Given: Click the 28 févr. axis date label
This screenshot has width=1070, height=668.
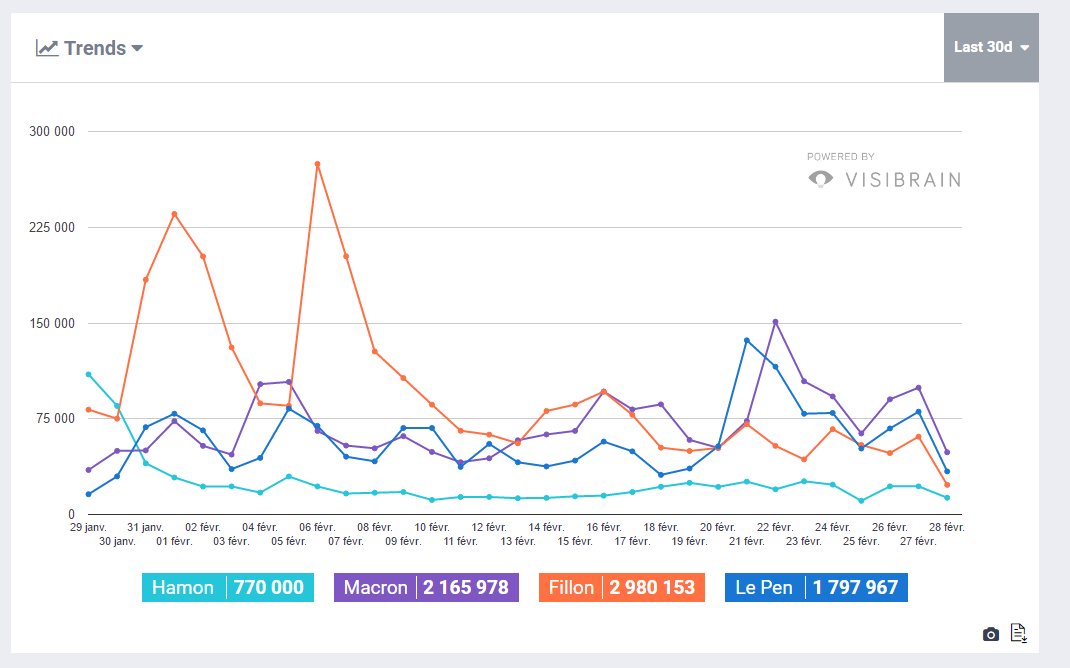Looking at the screenshot, I should click(x=946, y=527).
